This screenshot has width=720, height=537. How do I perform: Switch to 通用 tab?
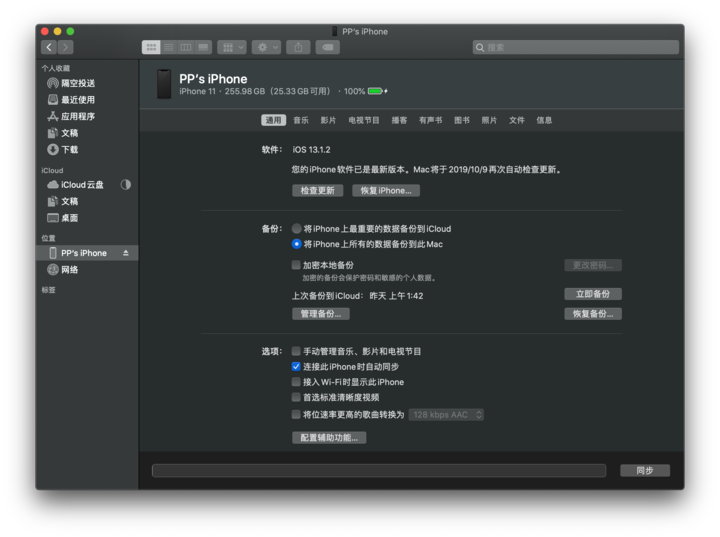click(273, 120)
